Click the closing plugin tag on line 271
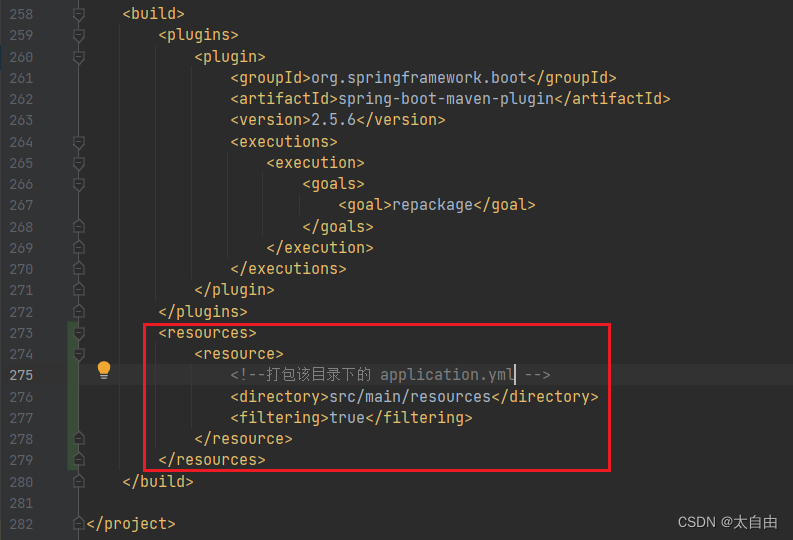Image resolution: width=793 pixels, height=540 pixels. point(235,290)
